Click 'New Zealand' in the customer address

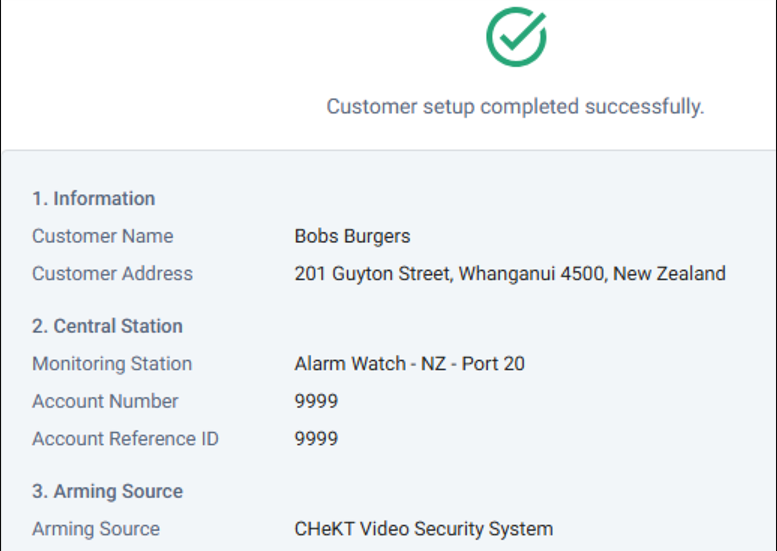tap(669, 273)
